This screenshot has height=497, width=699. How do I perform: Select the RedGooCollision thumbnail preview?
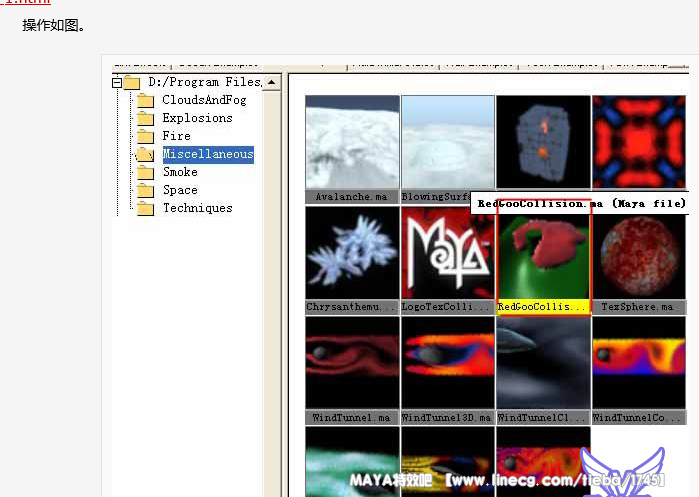click(x=543, y=253)
